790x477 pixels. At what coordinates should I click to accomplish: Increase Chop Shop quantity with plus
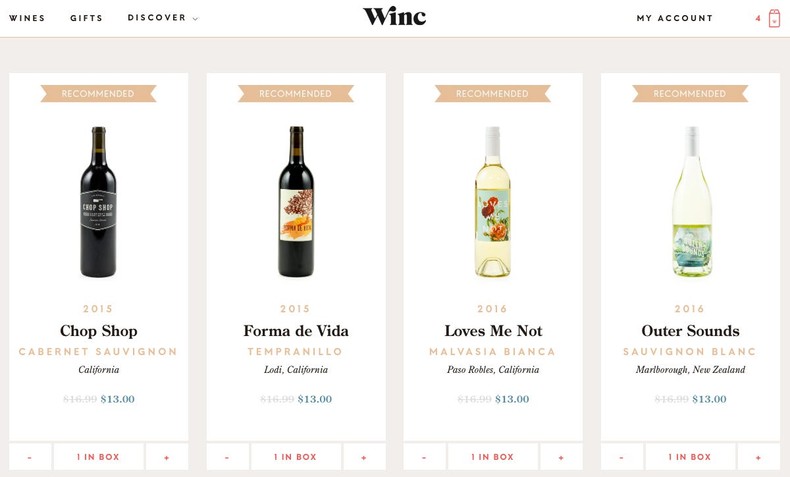tap(167, 457)
